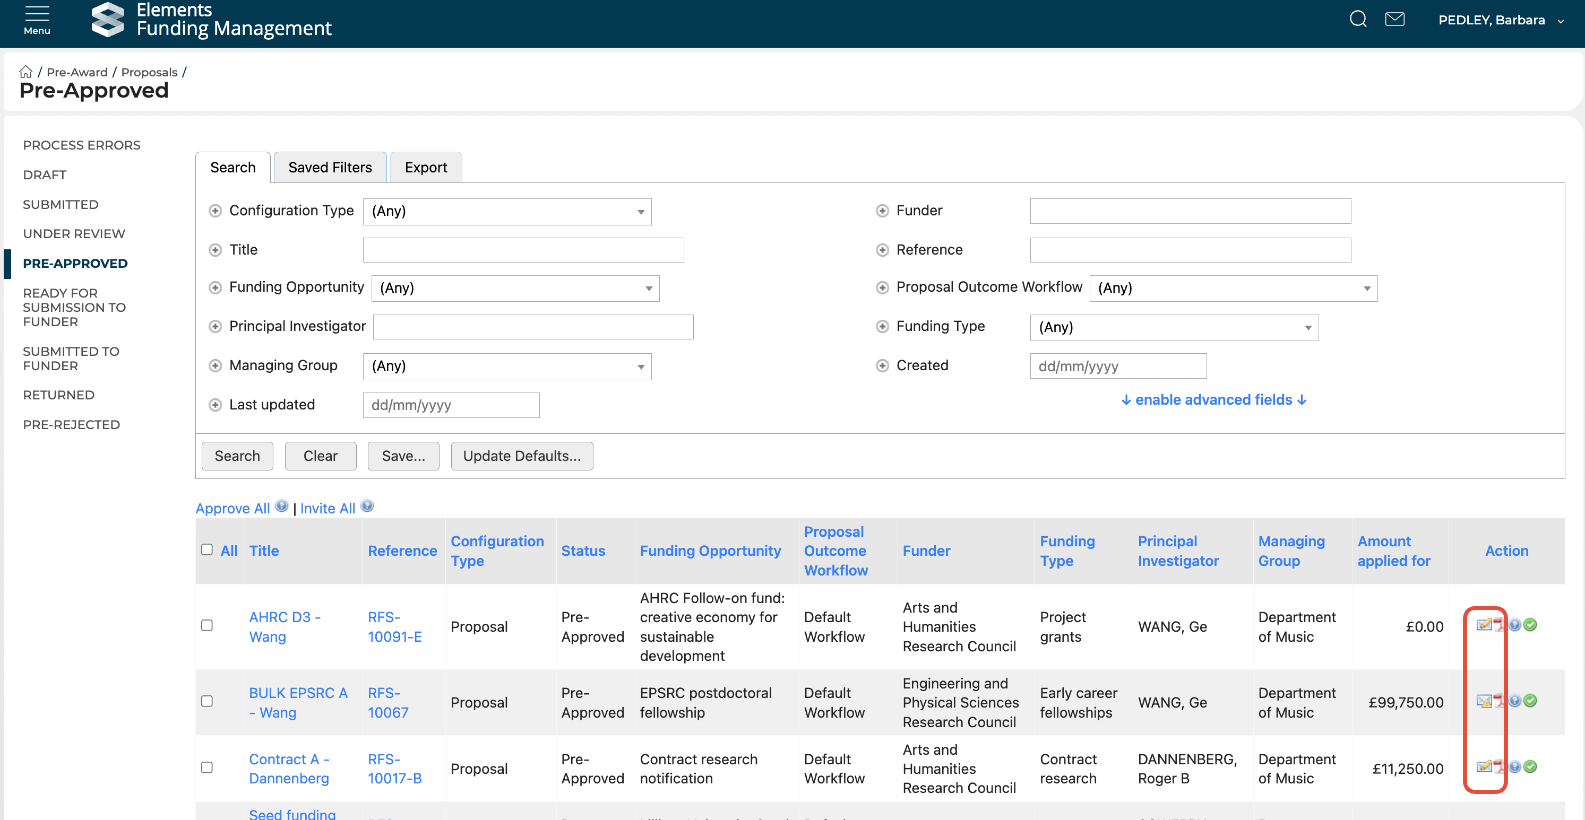Click email-edit icon for Contract A row
1585x820 pixels.
coord(1484,767)
